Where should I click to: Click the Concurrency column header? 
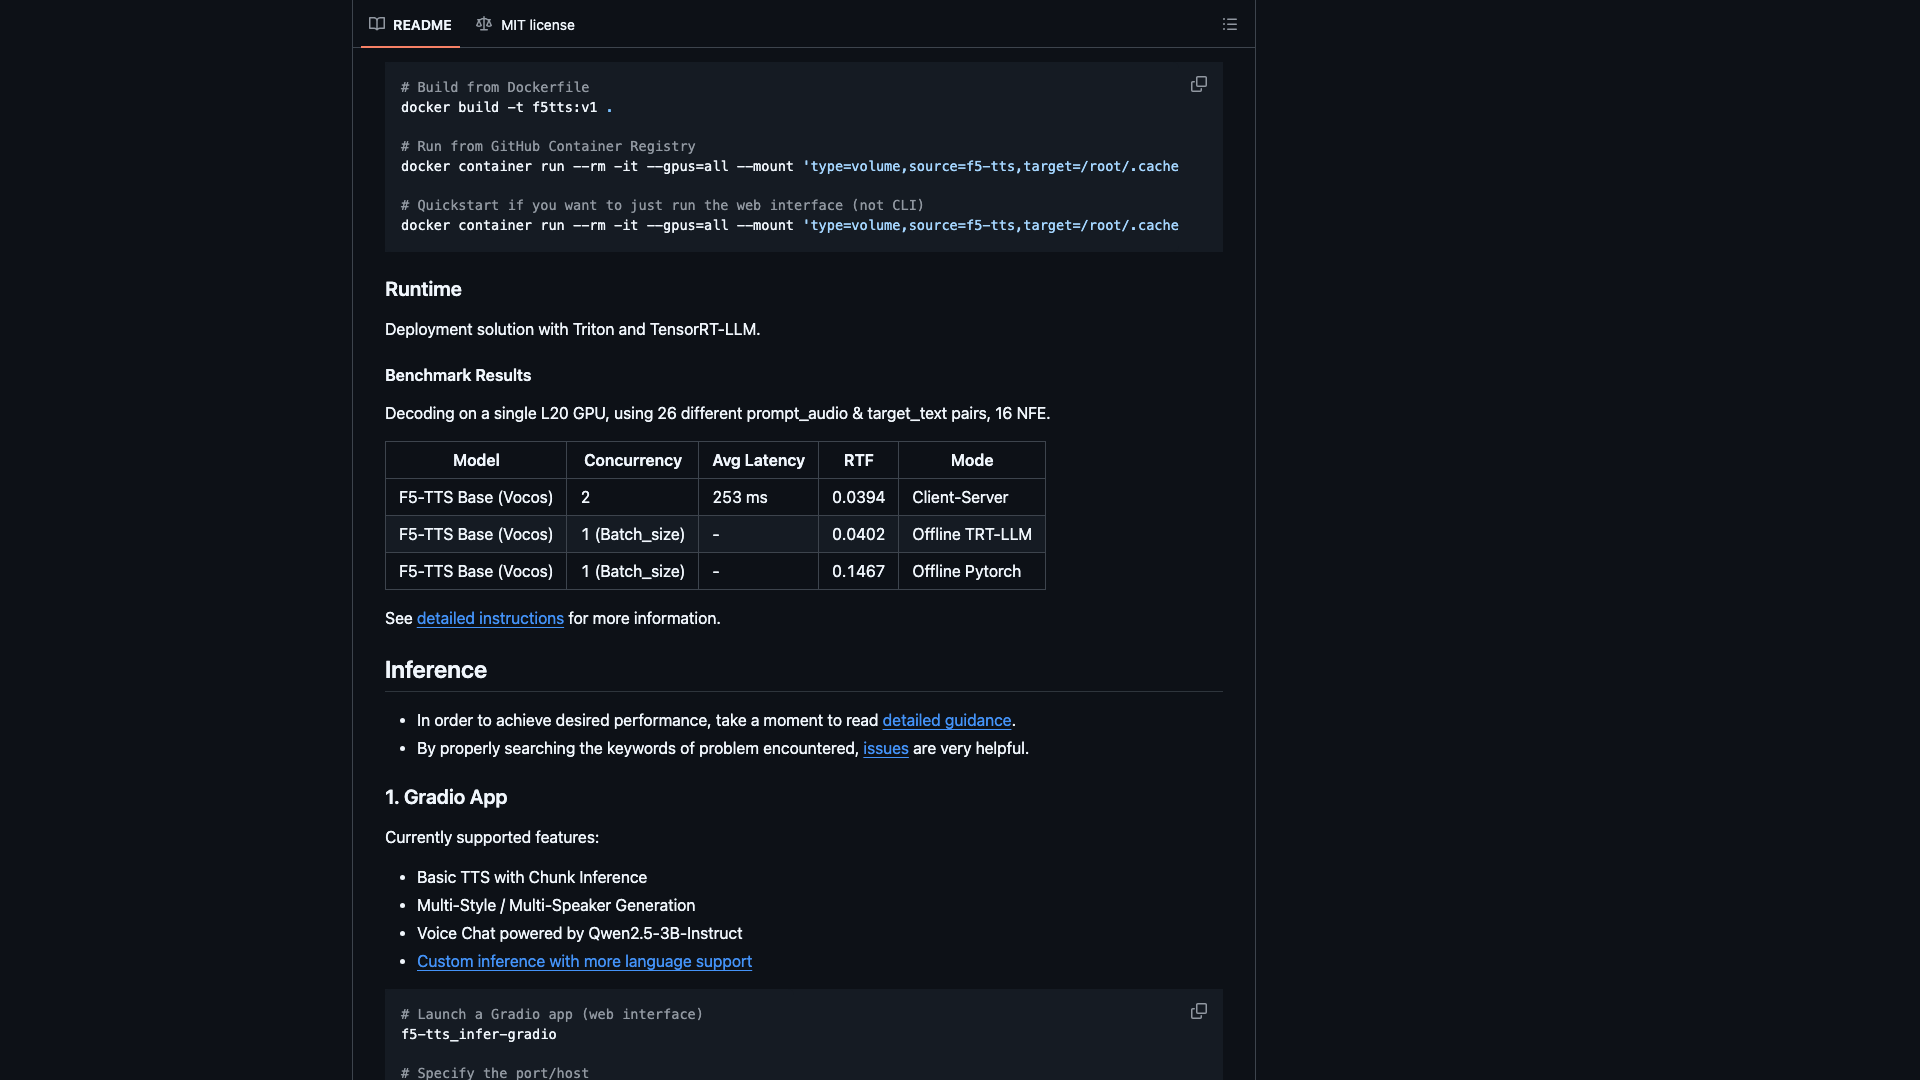pyautogui.click(x=633, y=460)
